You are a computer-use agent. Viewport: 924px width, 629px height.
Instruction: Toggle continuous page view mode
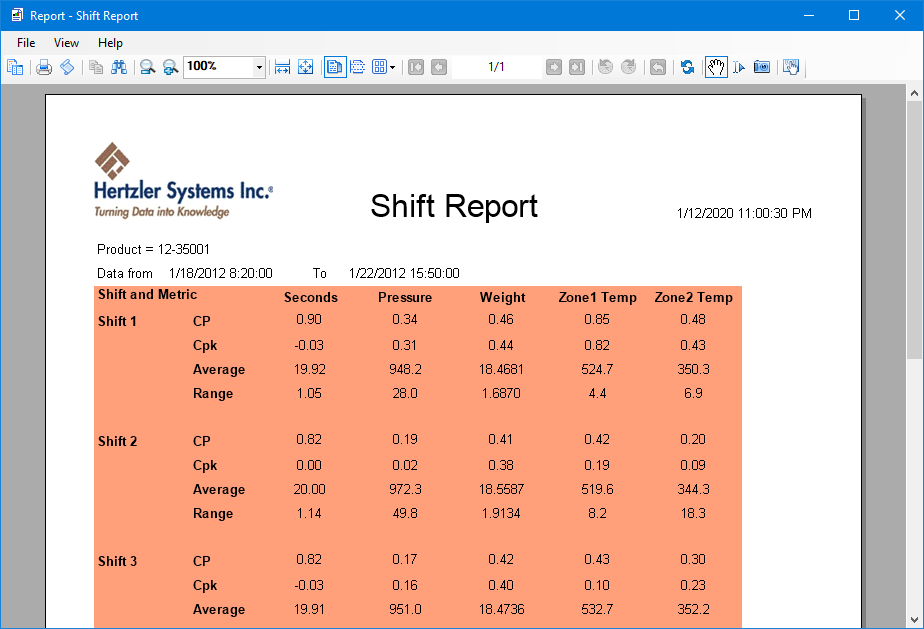coord(357,67)
